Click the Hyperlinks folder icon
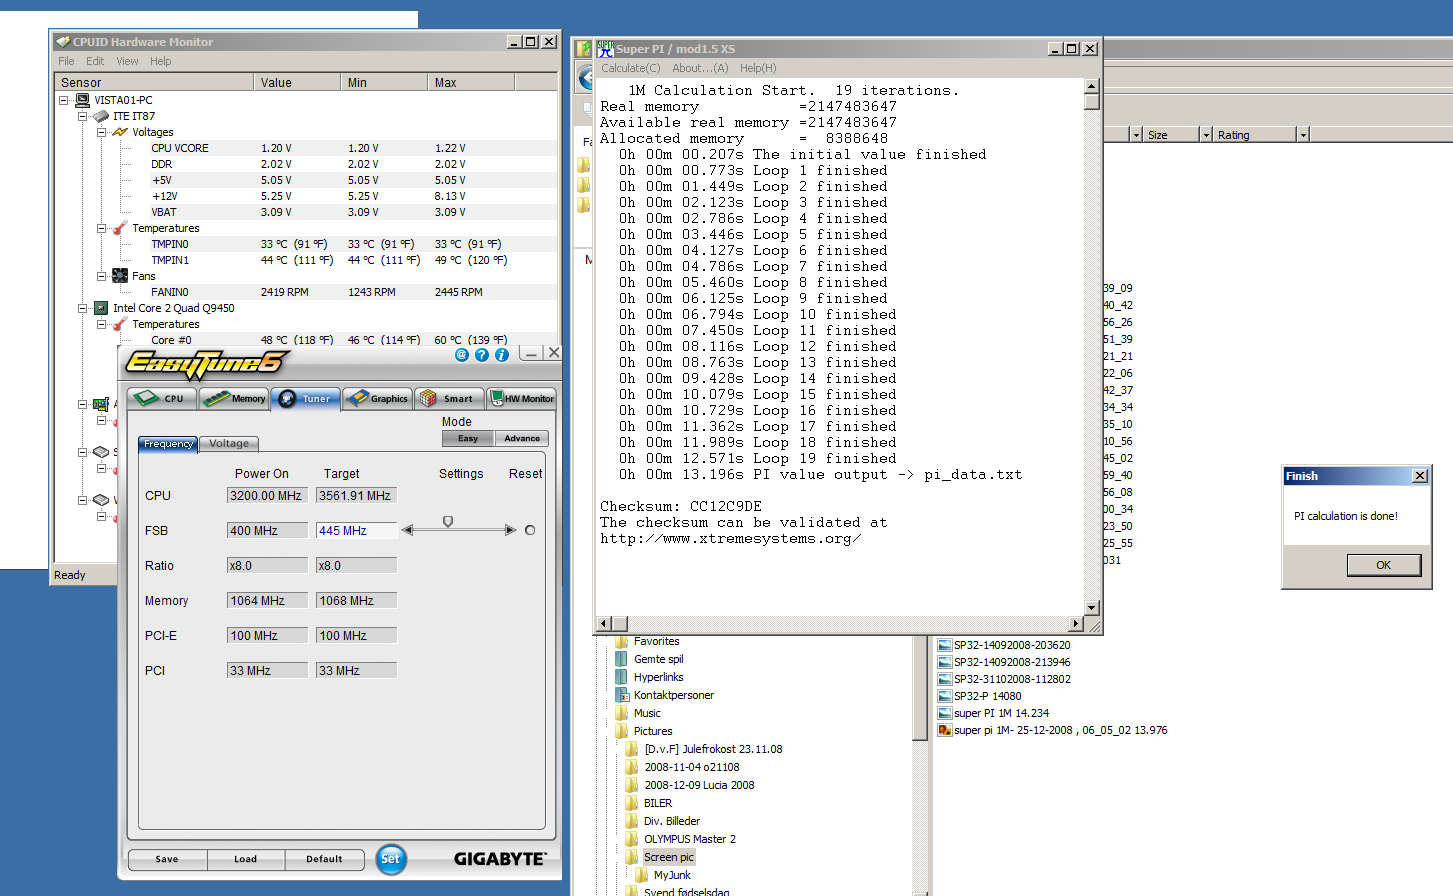 [621, 677]
